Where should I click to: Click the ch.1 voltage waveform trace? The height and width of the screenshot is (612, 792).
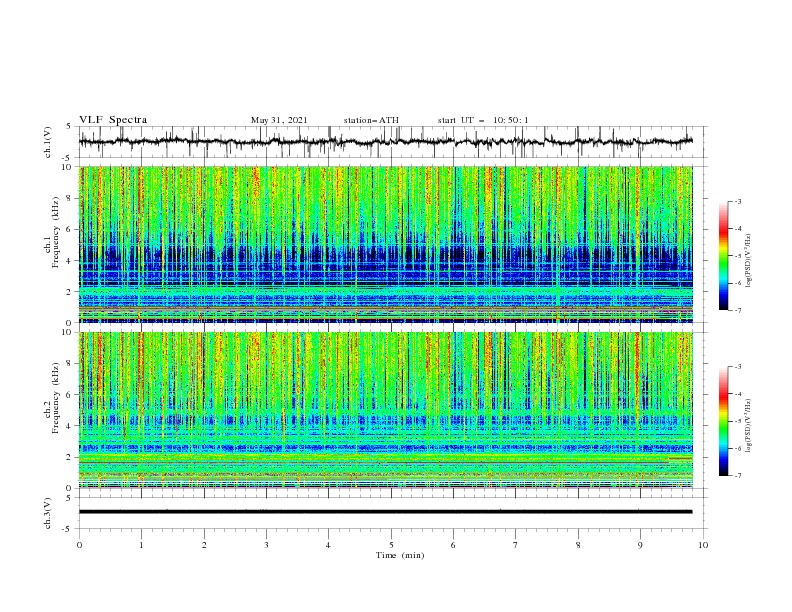pyautogui.click(x=386, y=142)
